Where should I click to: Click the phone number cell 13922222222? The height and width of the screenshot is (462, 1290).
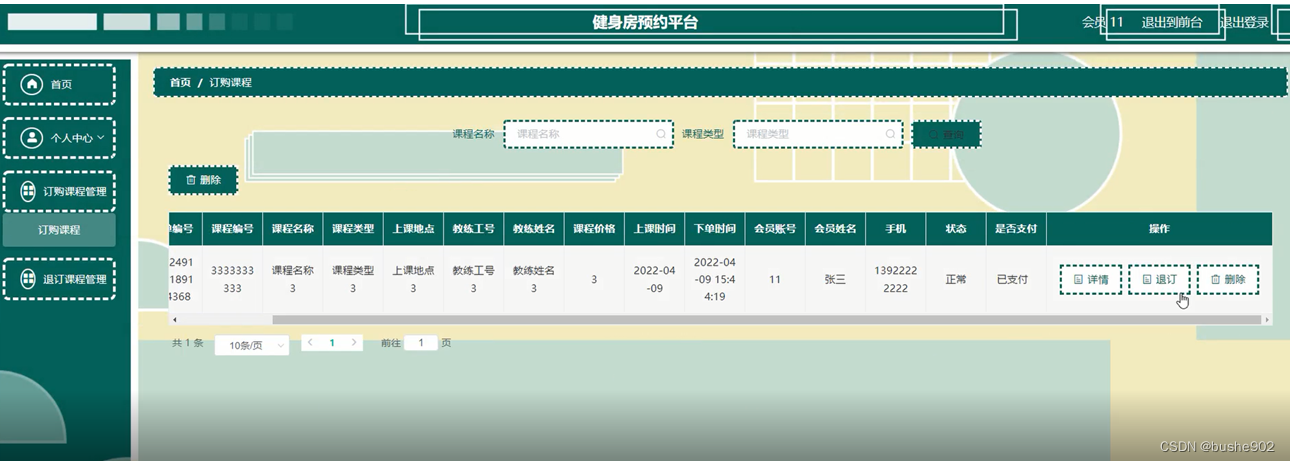point(895,280)
